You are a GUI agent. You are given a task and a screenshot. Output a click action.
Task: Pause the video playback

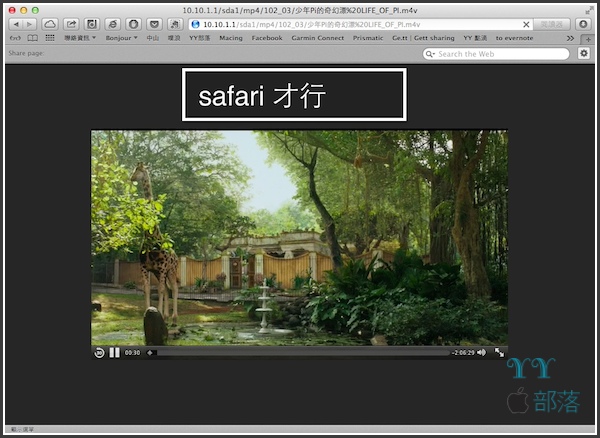(114, 352)
